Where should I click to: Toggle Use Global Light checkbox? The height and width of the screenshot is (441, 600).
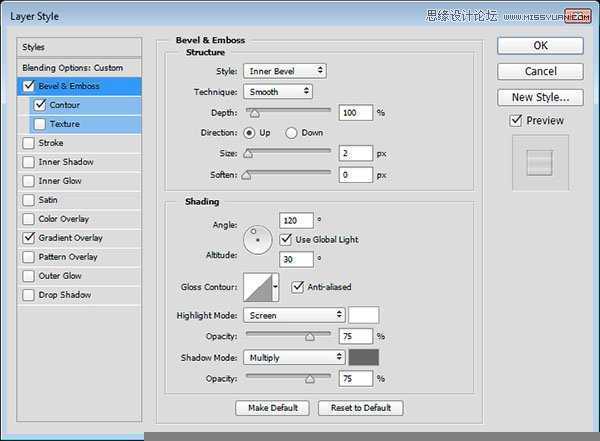pos(286,240)
